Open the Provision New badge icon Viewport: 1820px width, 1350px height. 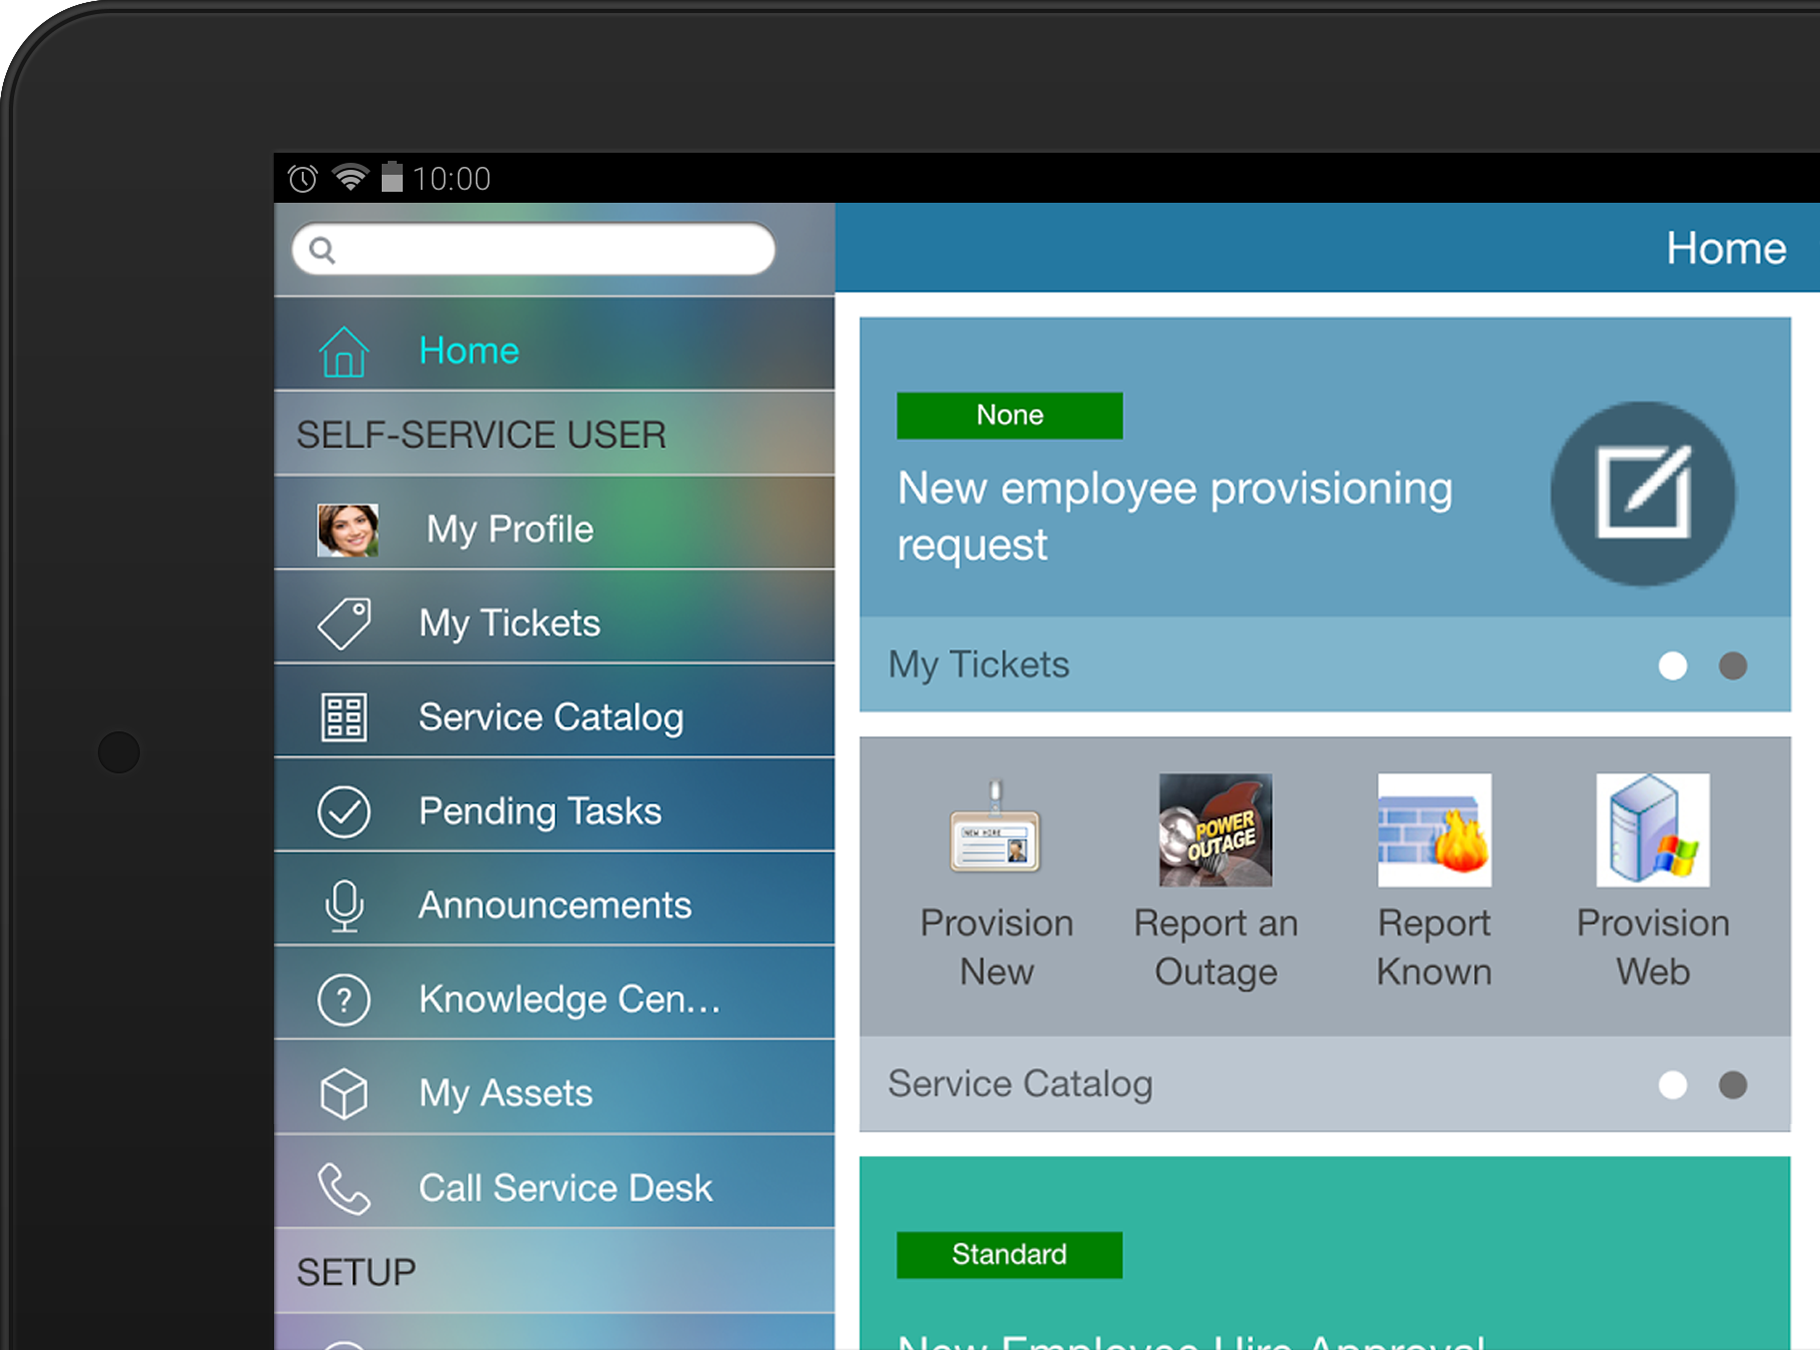[x=996, y=829]
